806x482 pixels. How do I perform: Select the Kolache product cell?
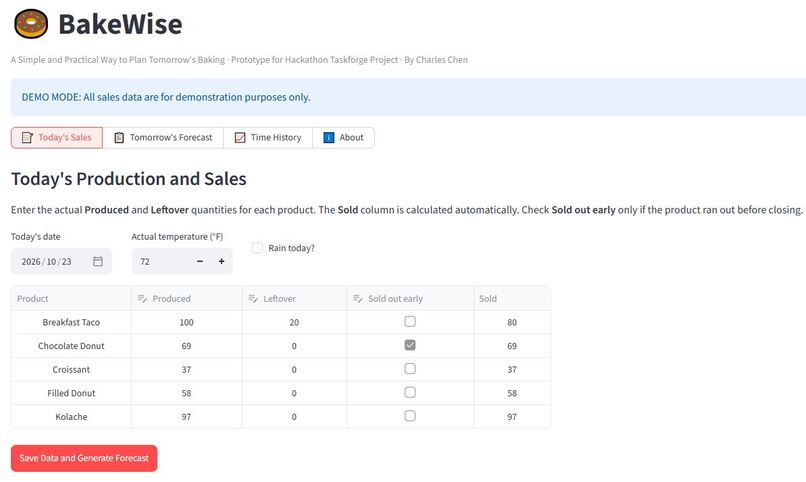[x=71, y=417]
